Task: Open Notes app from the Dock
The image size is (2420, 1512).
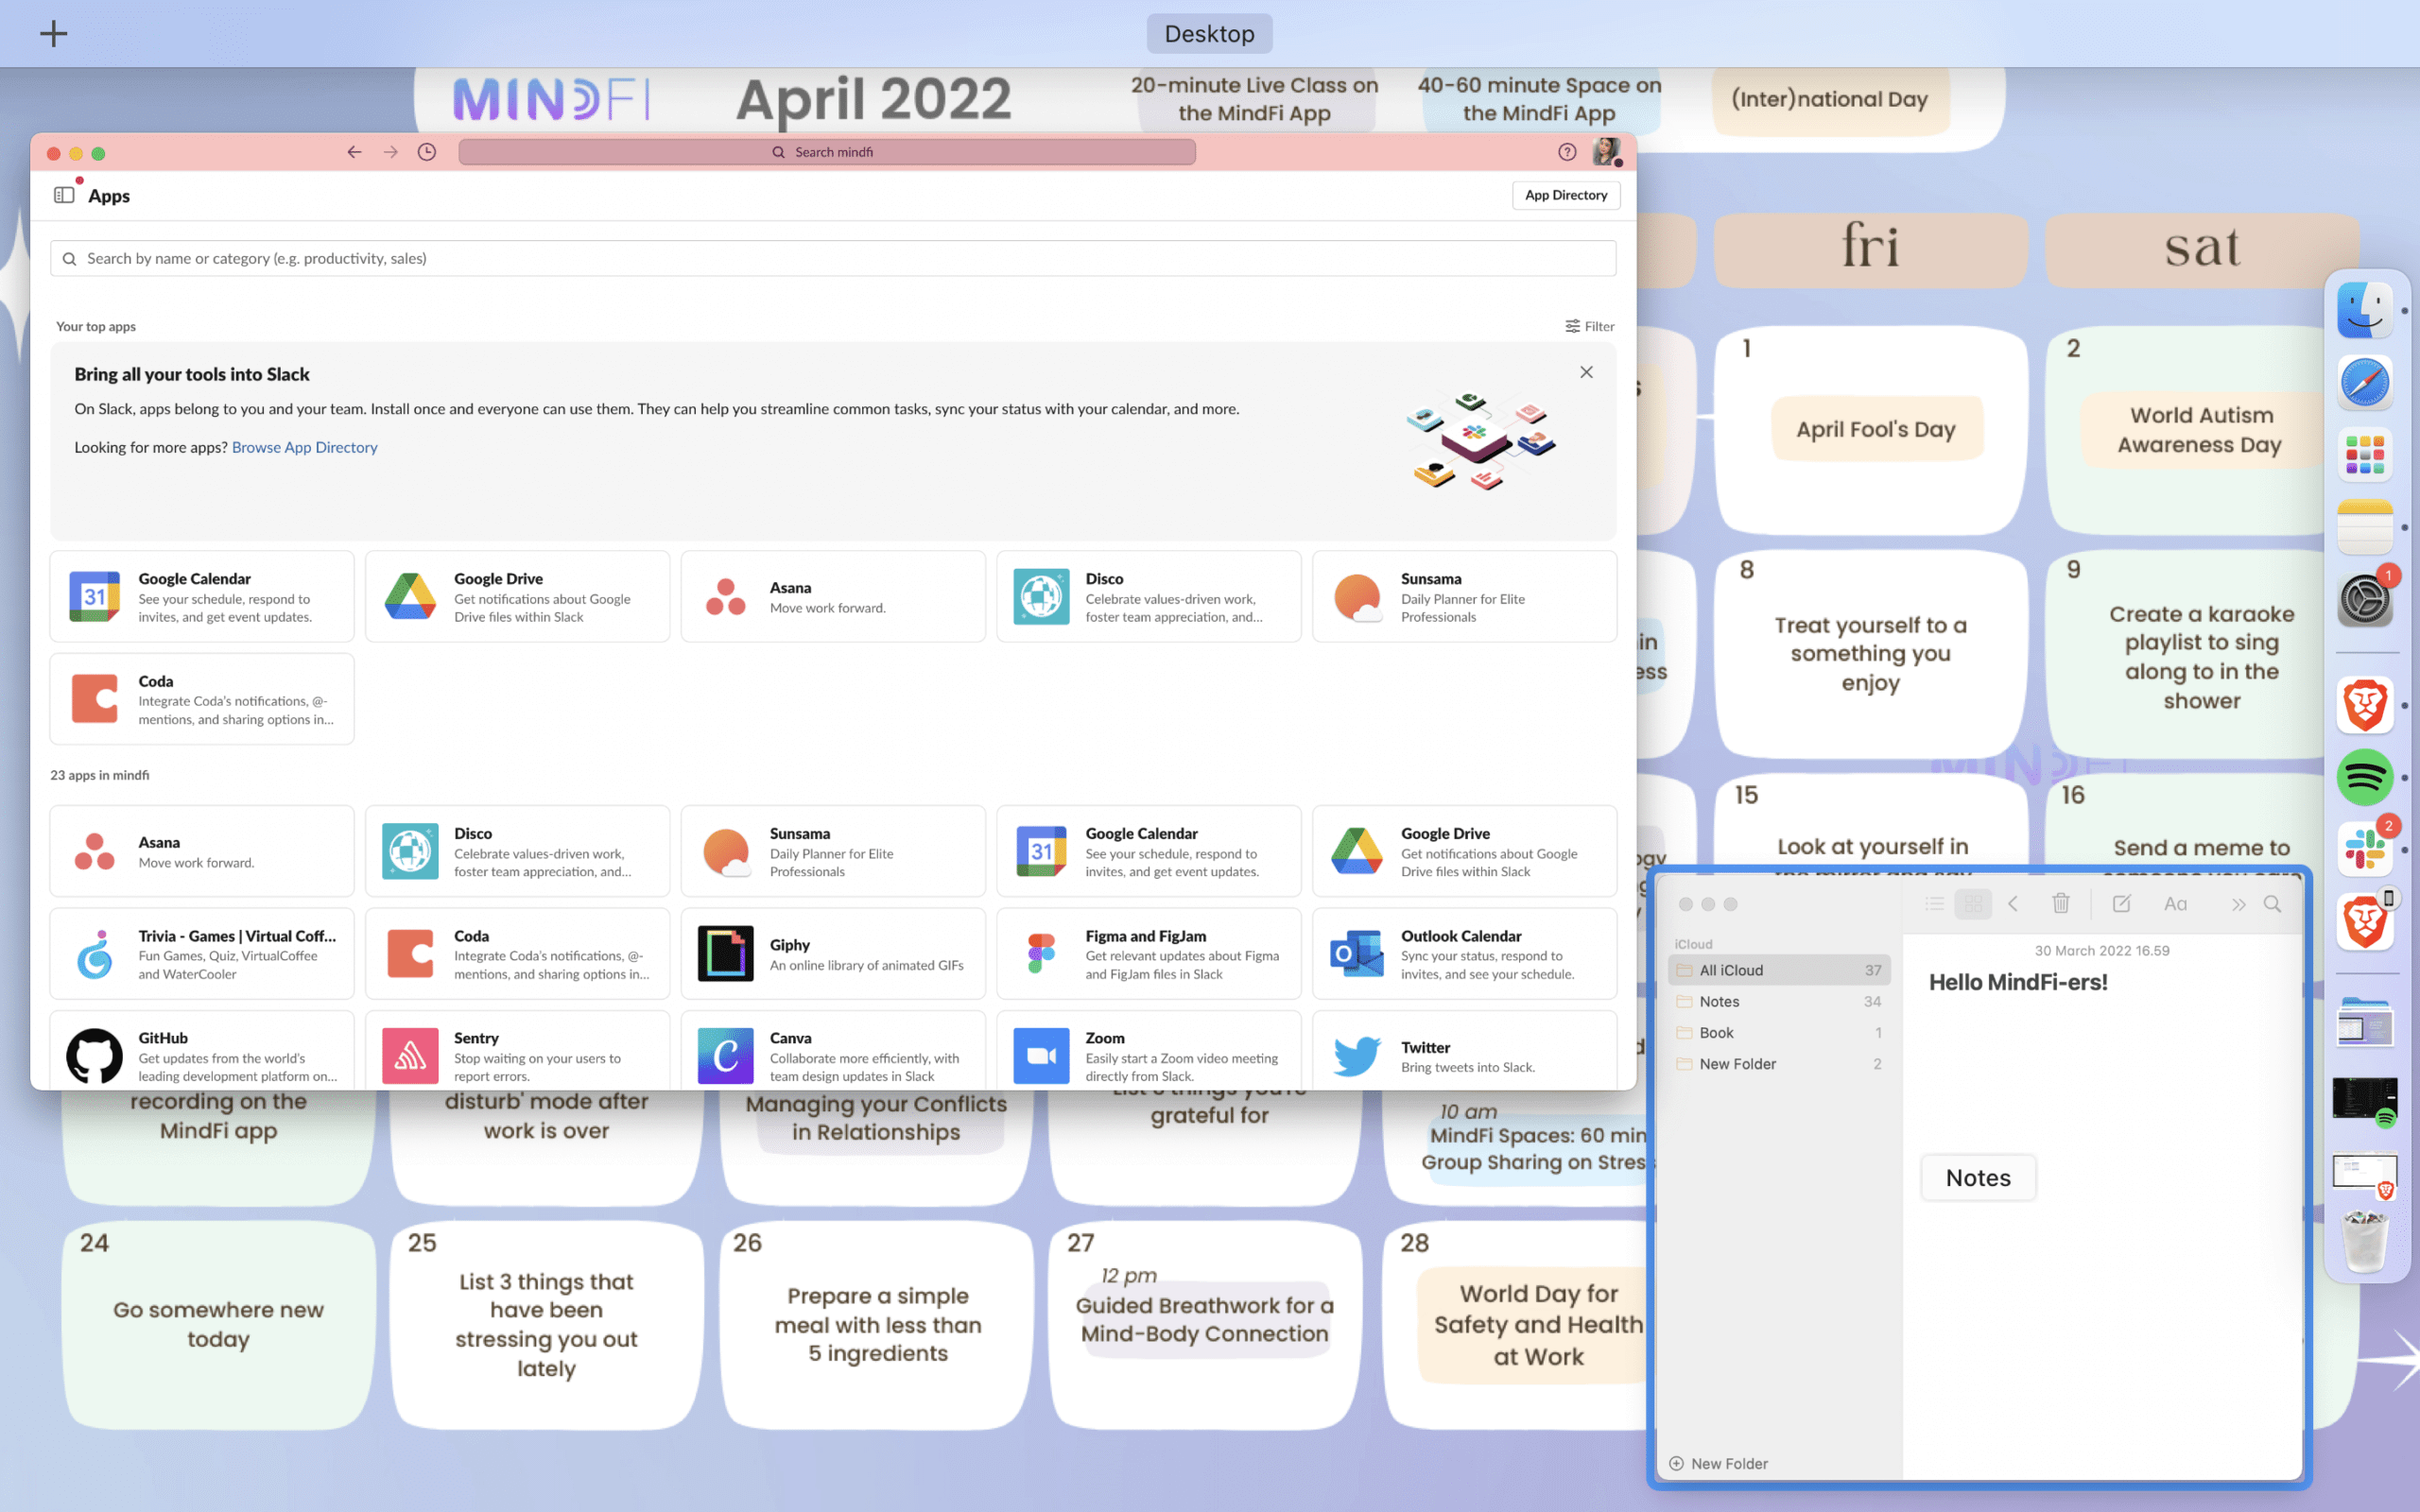Action: pyautogui.click(x=2364, y=527)
